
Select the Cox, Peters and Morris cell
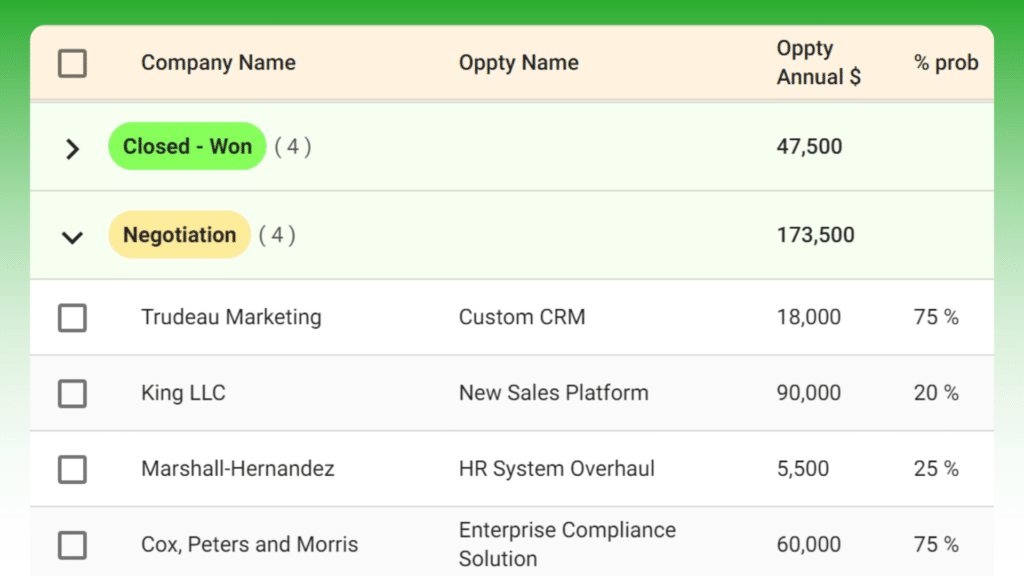(x=249, y=544)
